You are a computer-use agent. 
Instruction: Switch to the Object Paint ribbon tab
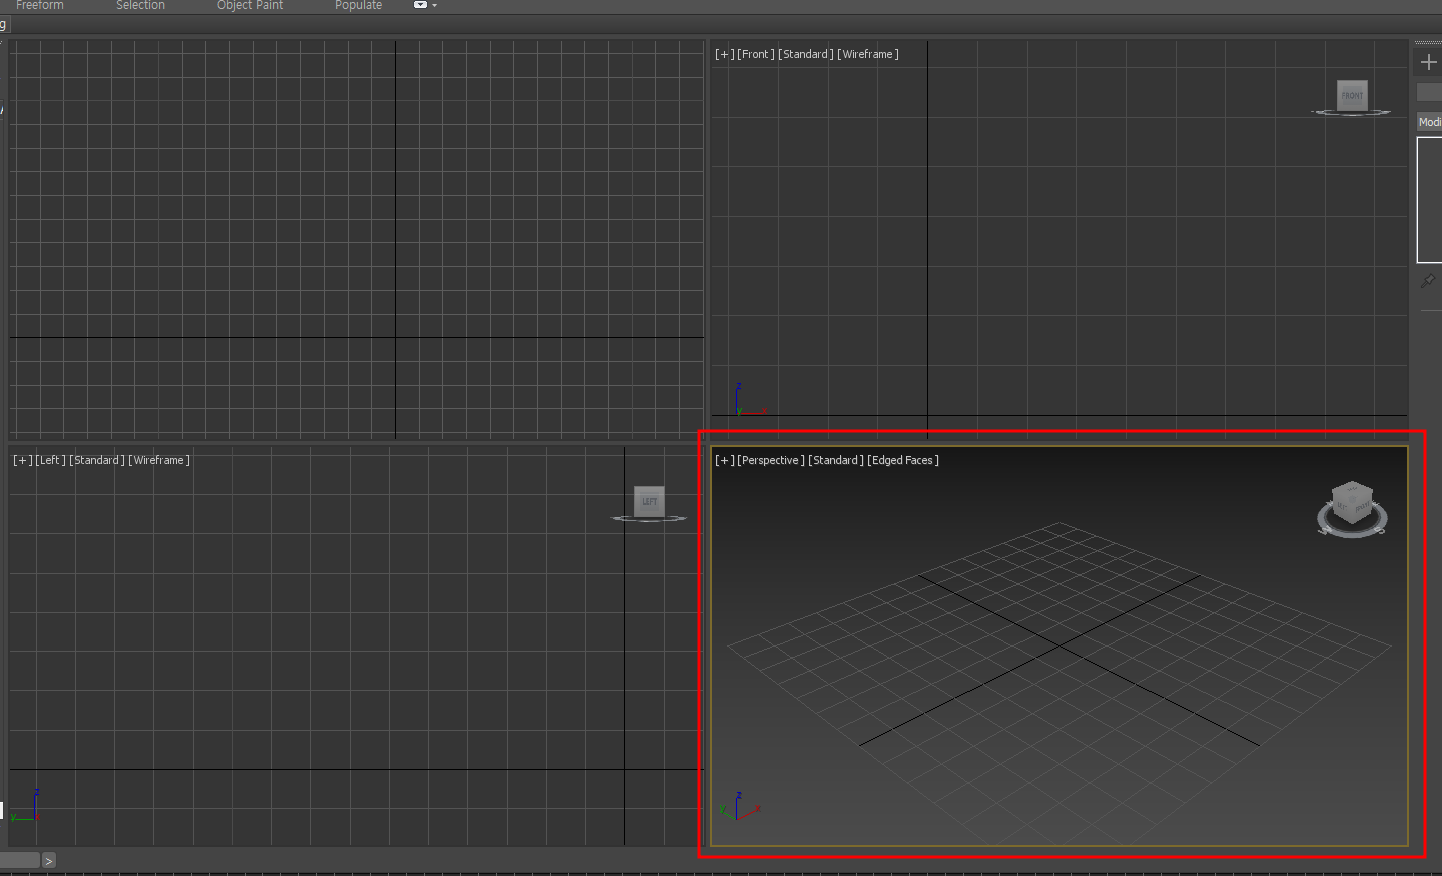[x=250, y=5]
